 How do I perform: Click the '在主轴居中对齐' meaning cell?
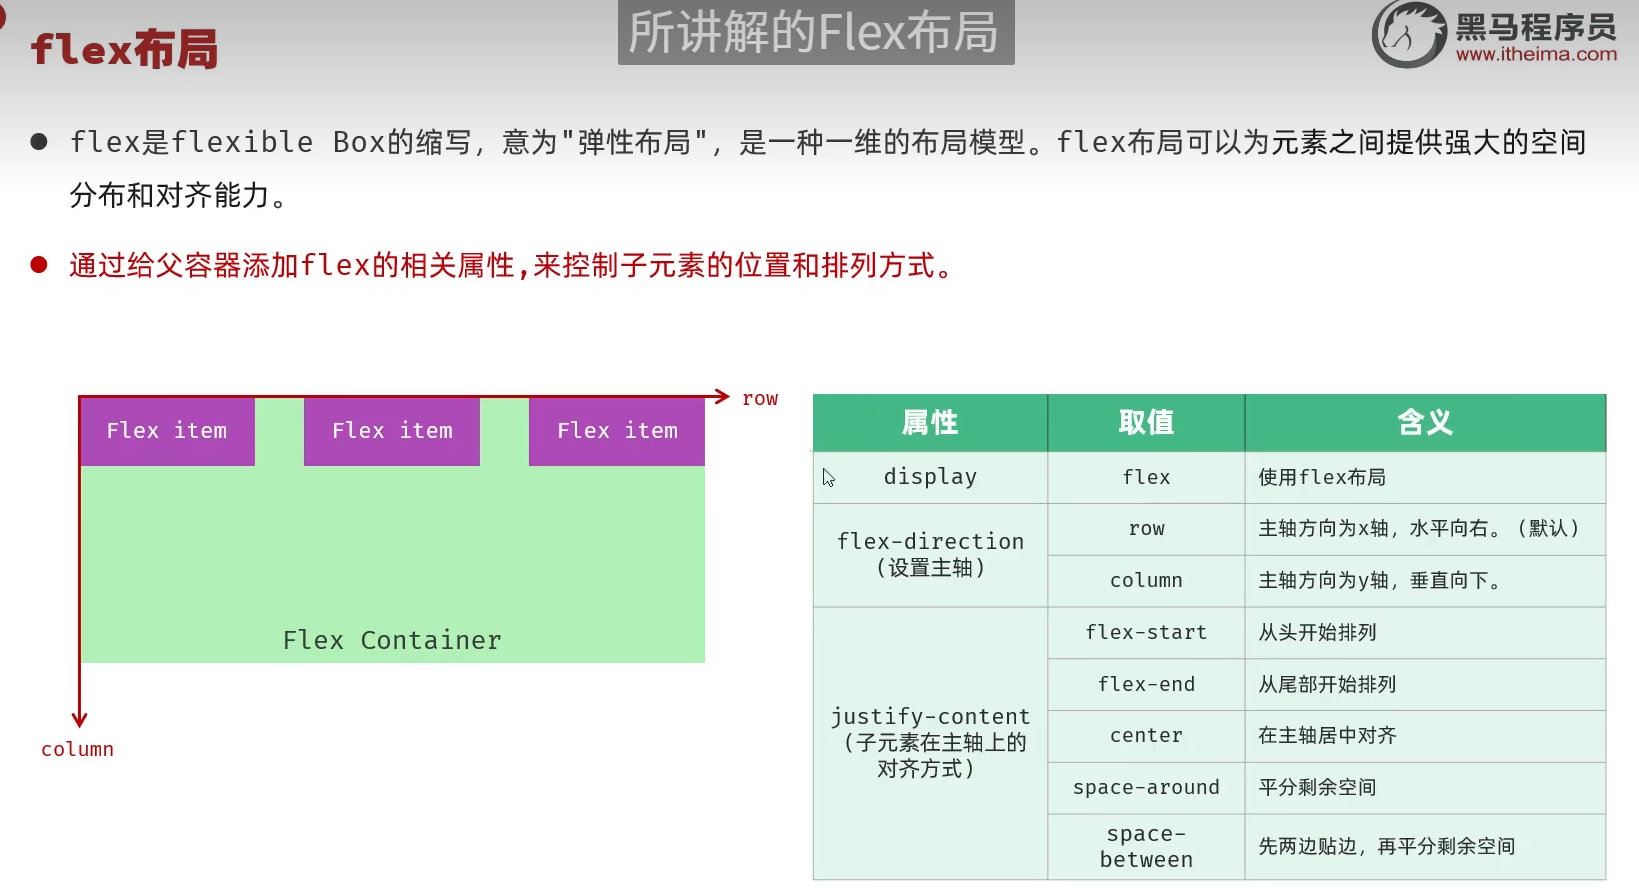coord(1425,736)
